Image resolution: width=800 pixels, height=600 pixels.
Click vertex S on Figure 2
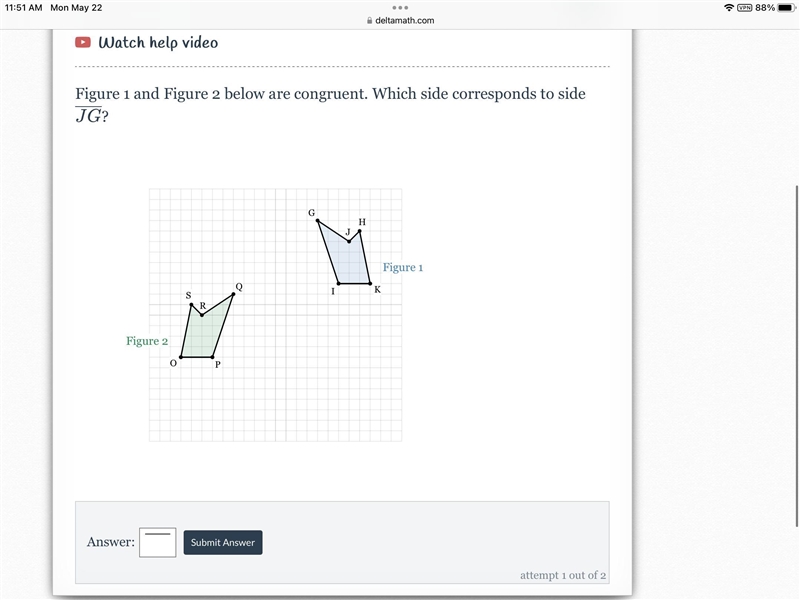click(x=191, y=305)
